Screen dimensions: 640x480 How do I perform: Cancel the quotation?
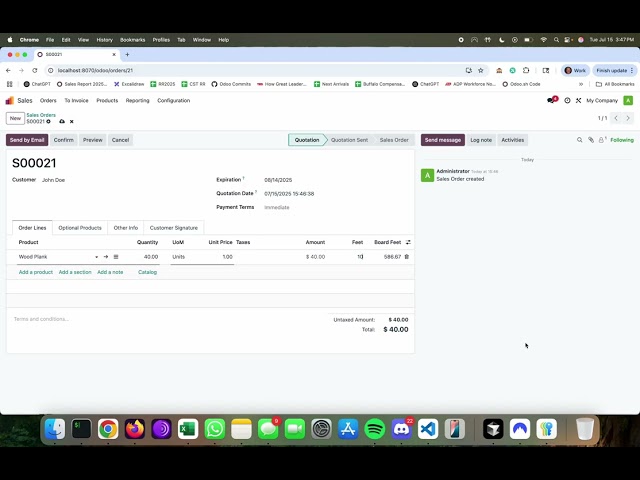coord(120,140)
